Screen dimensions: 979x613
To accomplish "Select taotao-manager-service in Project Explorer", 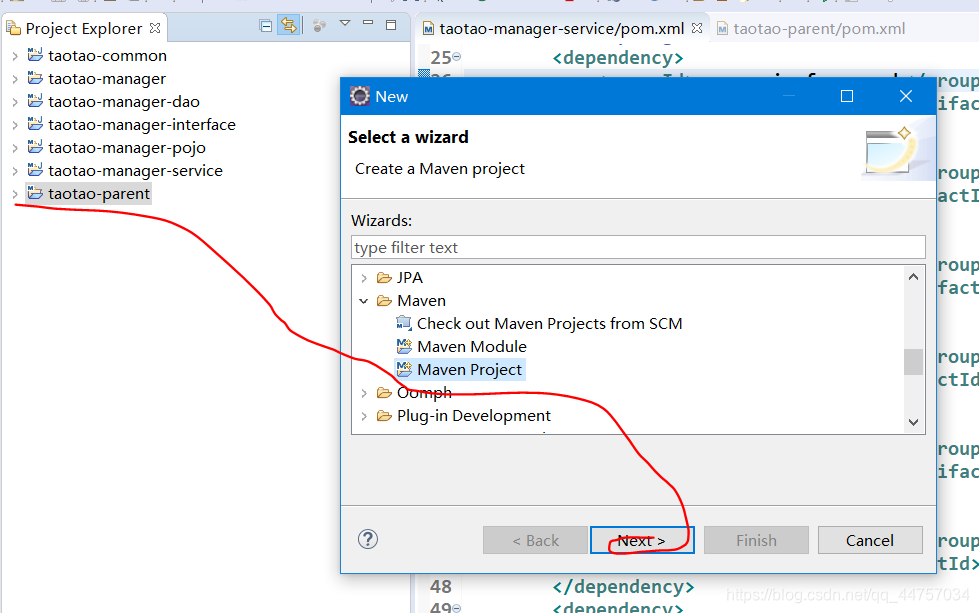I will point(135,171).
